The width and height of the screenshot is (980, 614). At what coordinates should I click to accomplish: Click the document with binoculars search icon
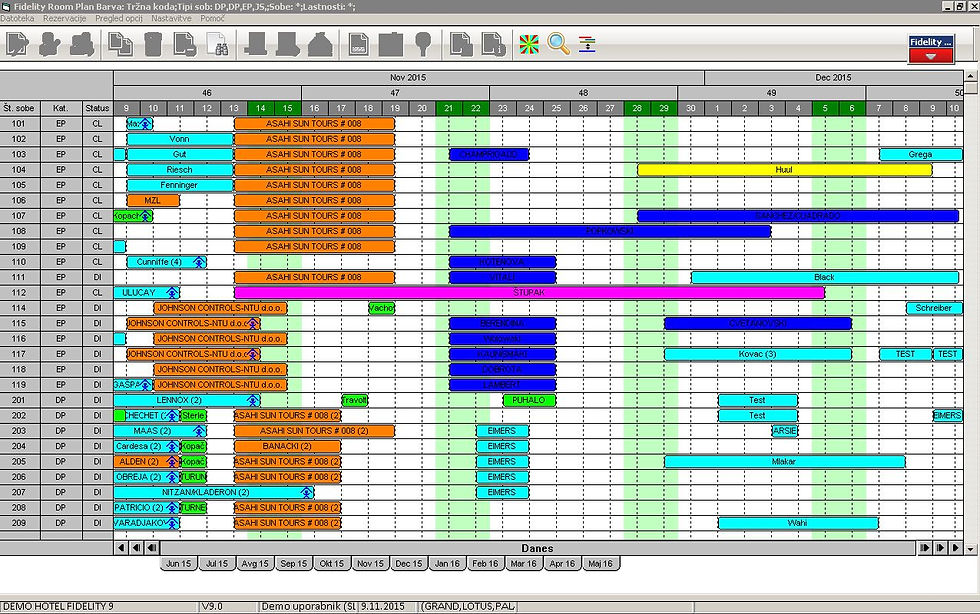218,44
